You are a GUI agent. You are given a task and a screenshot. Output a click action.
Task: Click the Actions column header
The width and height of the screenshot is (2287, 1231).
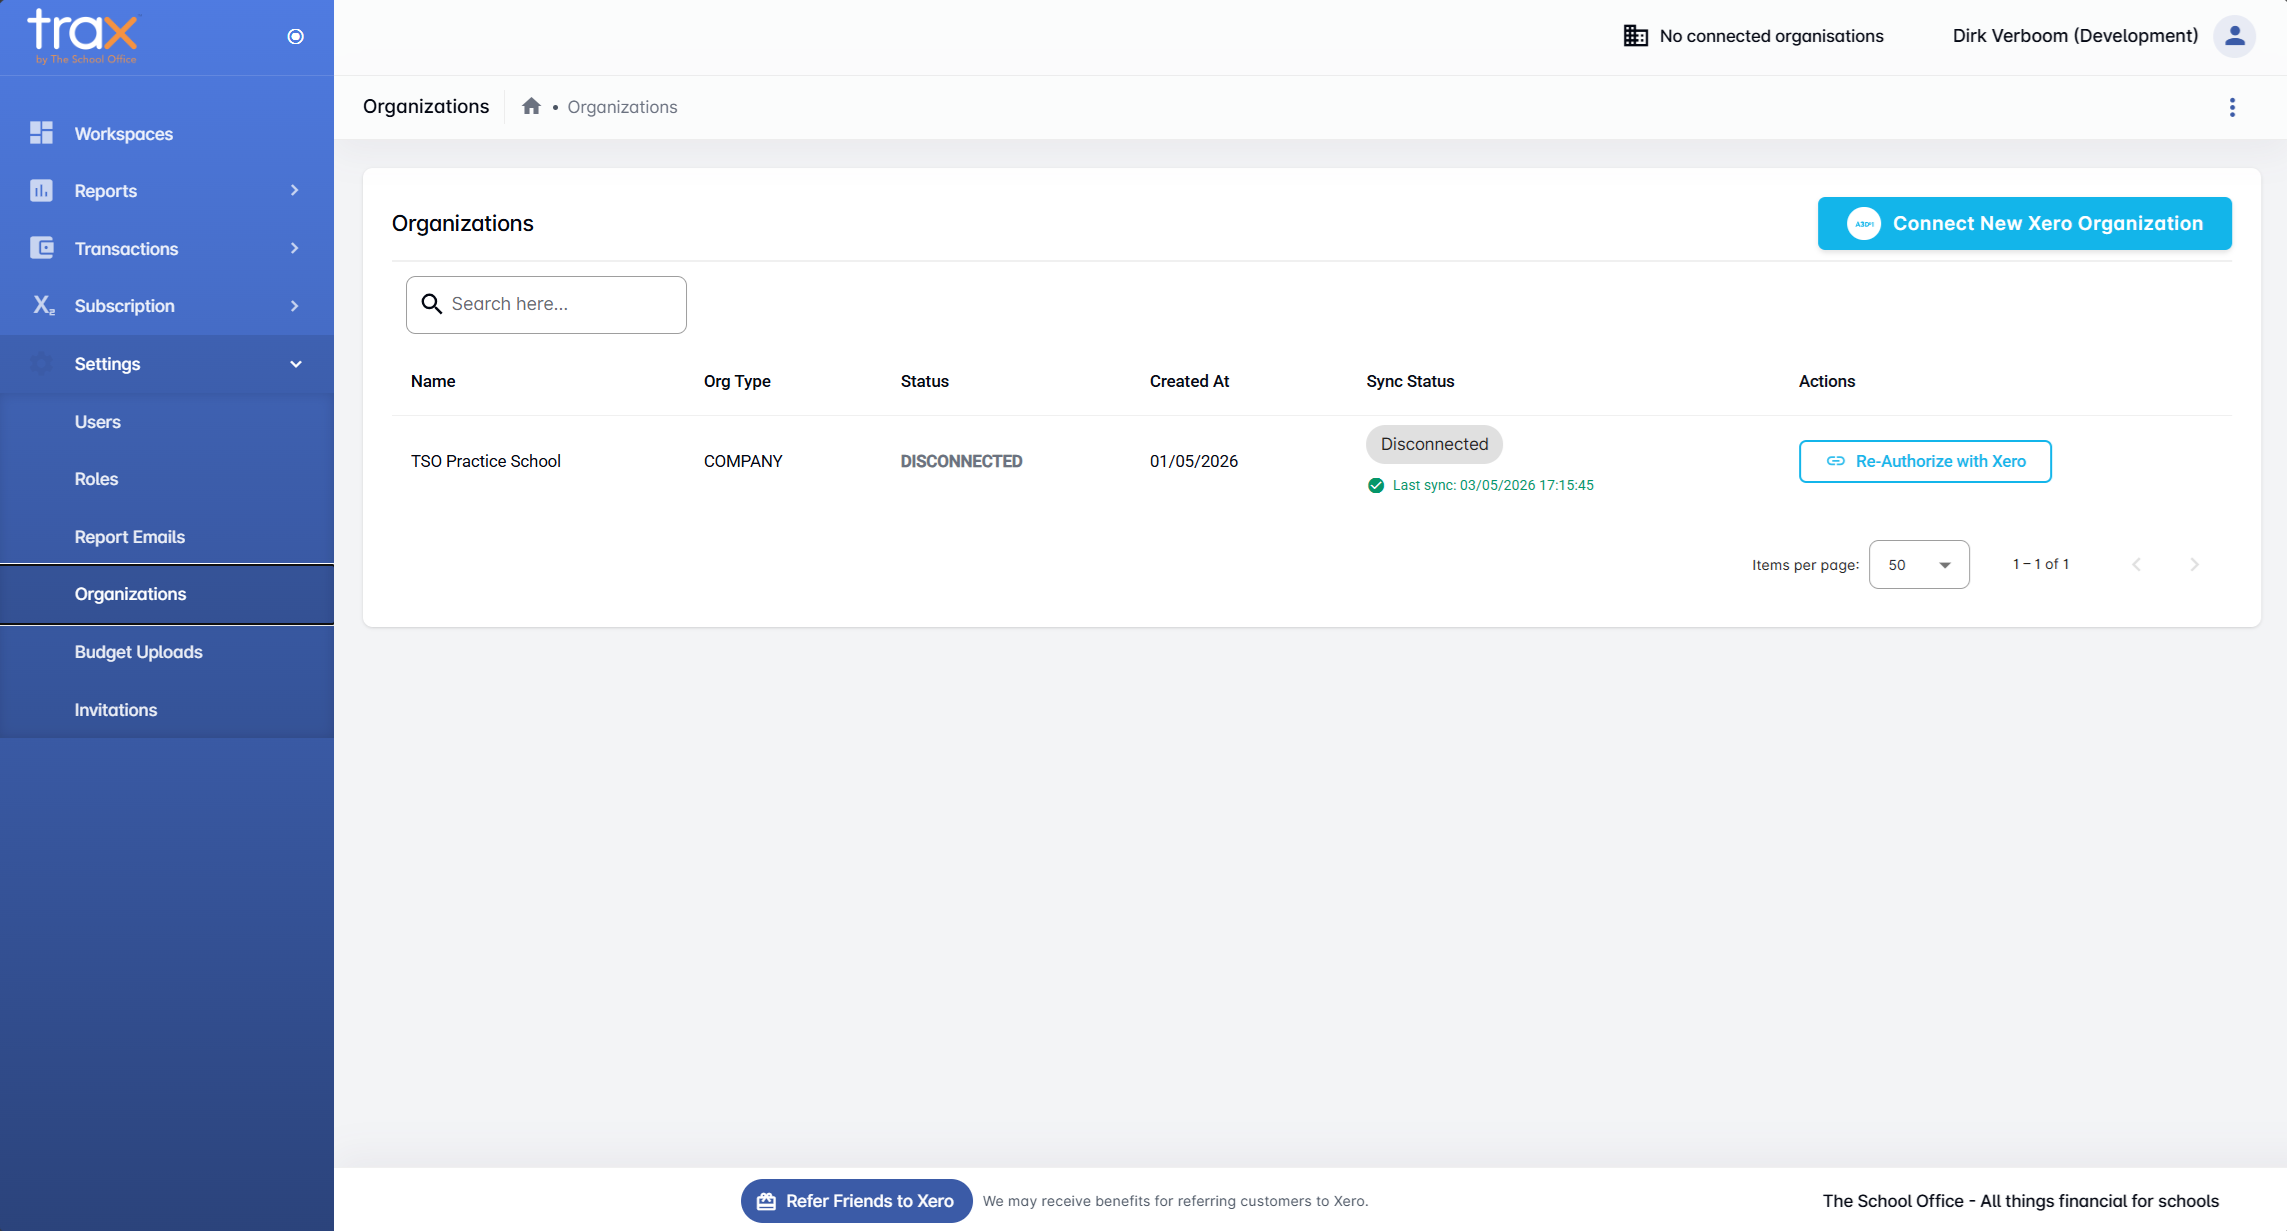pyautogui.click(x=1826, y=381)
